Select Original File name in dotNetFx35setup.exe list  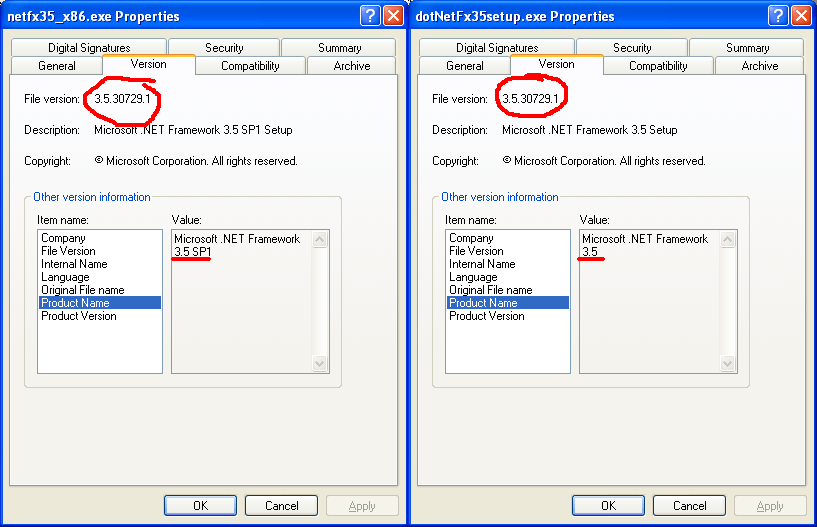point(507,290)
